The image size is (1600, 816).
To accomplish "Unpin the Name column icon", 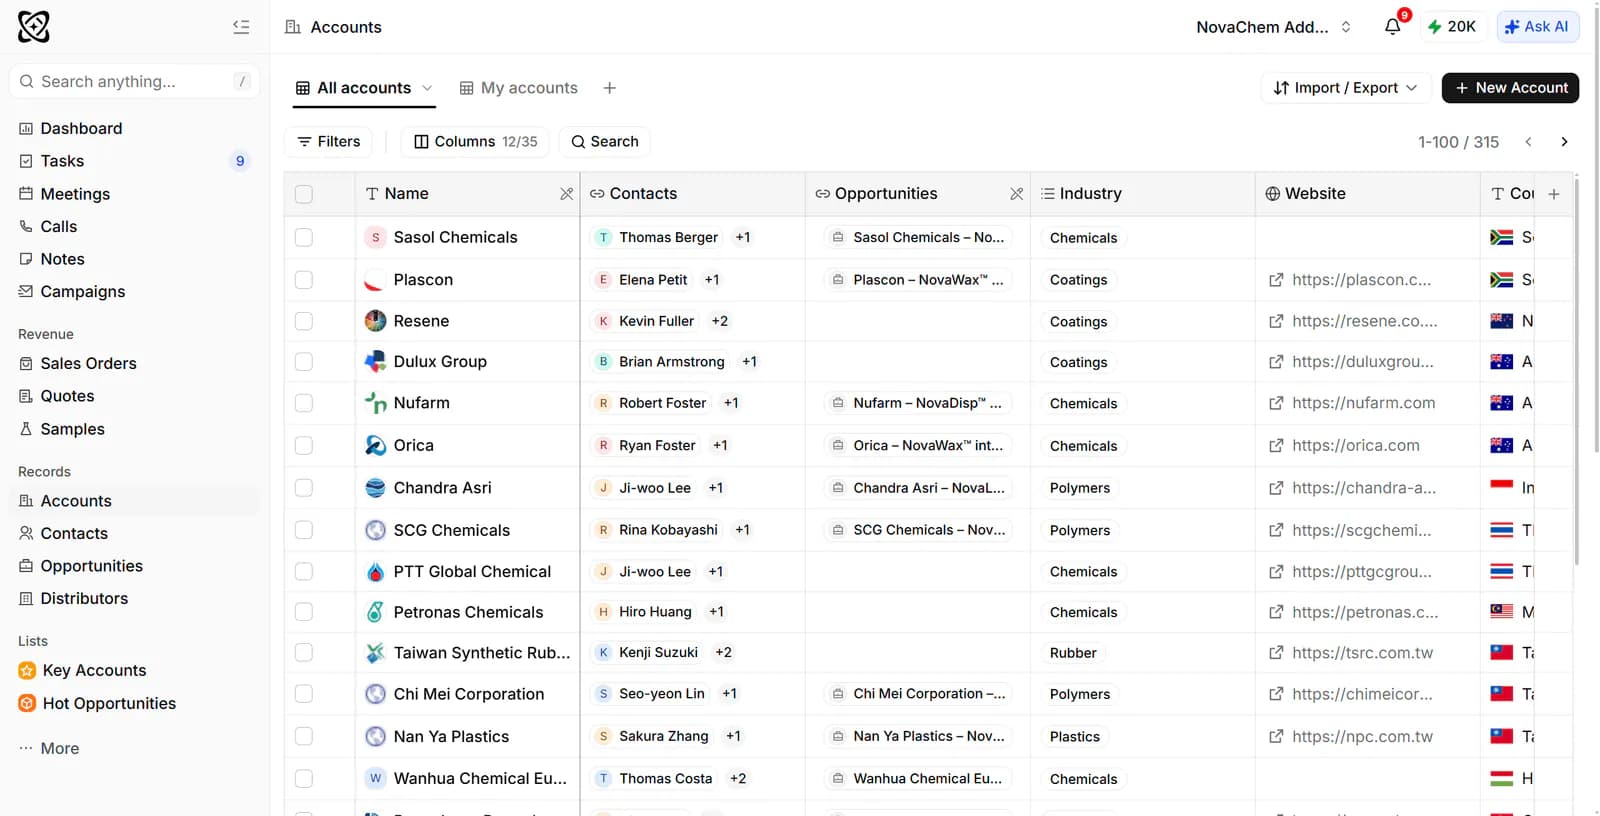I will click(567, 194).
